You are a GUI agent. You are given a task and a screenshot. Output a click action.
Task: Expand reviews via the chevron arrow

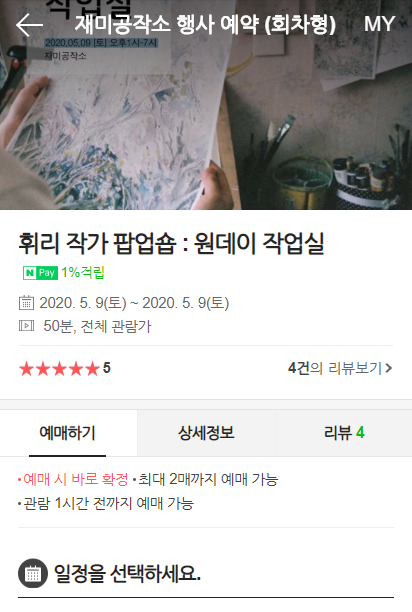(x=388, y=368)
